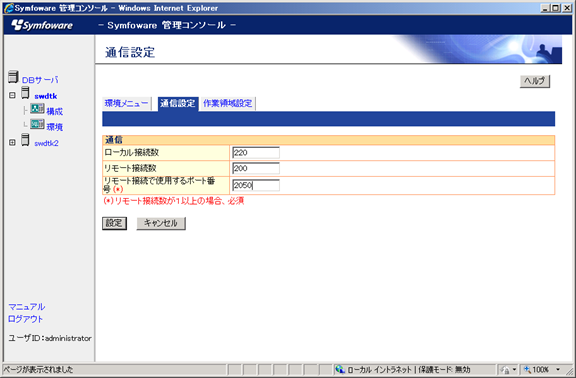Click the Internet Explorer title bar icon
576x378 pixels.
click(x=8, y=8)
